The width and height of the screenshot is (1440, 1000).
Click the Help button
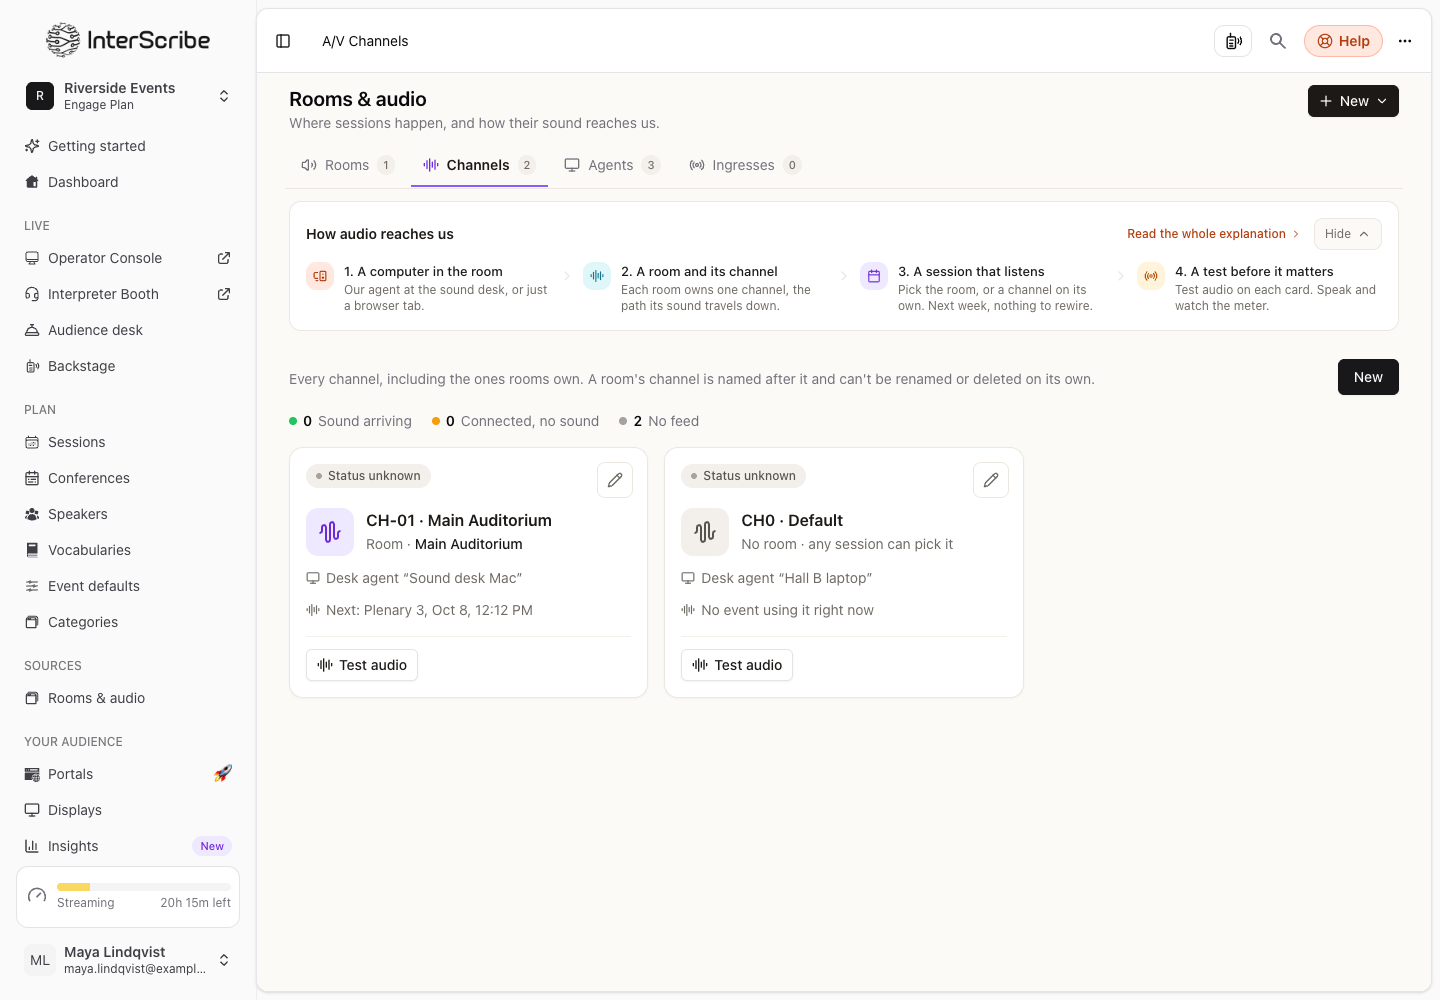[x=1343, y=41]
